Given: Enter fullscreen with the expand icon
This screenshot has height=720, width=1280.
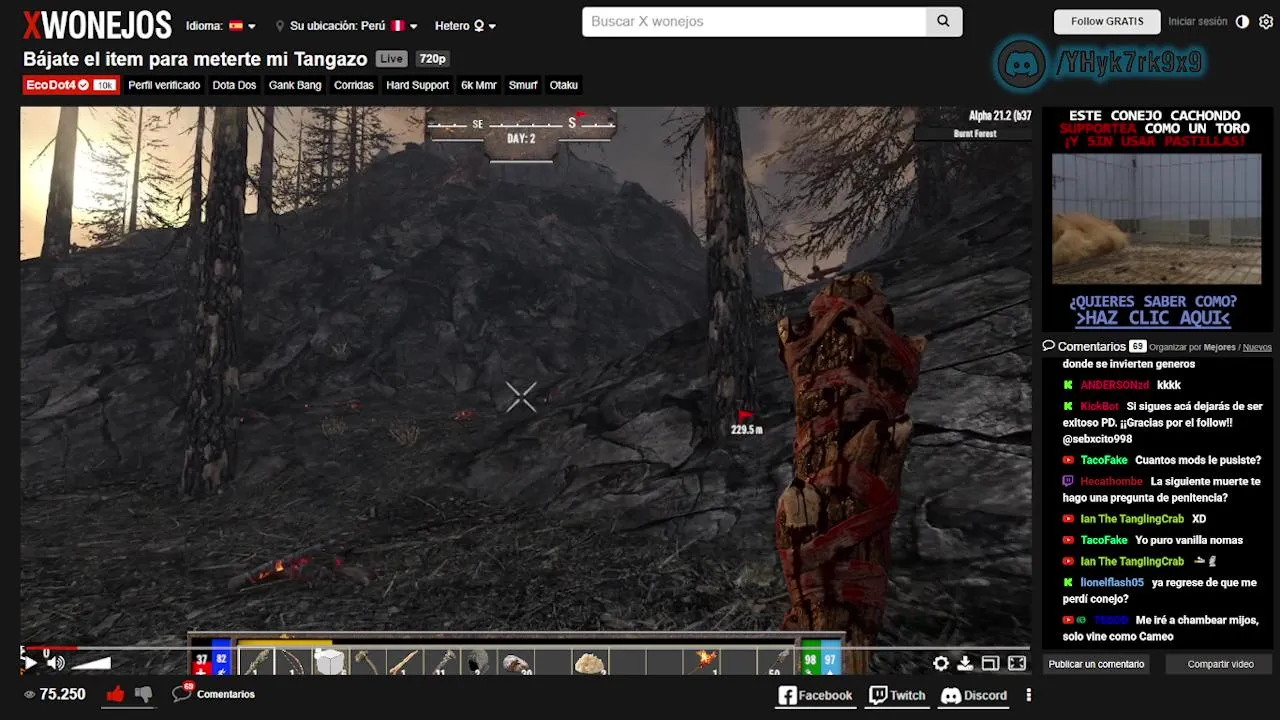Looking at the screenshot, I should tap(1017, 663).
